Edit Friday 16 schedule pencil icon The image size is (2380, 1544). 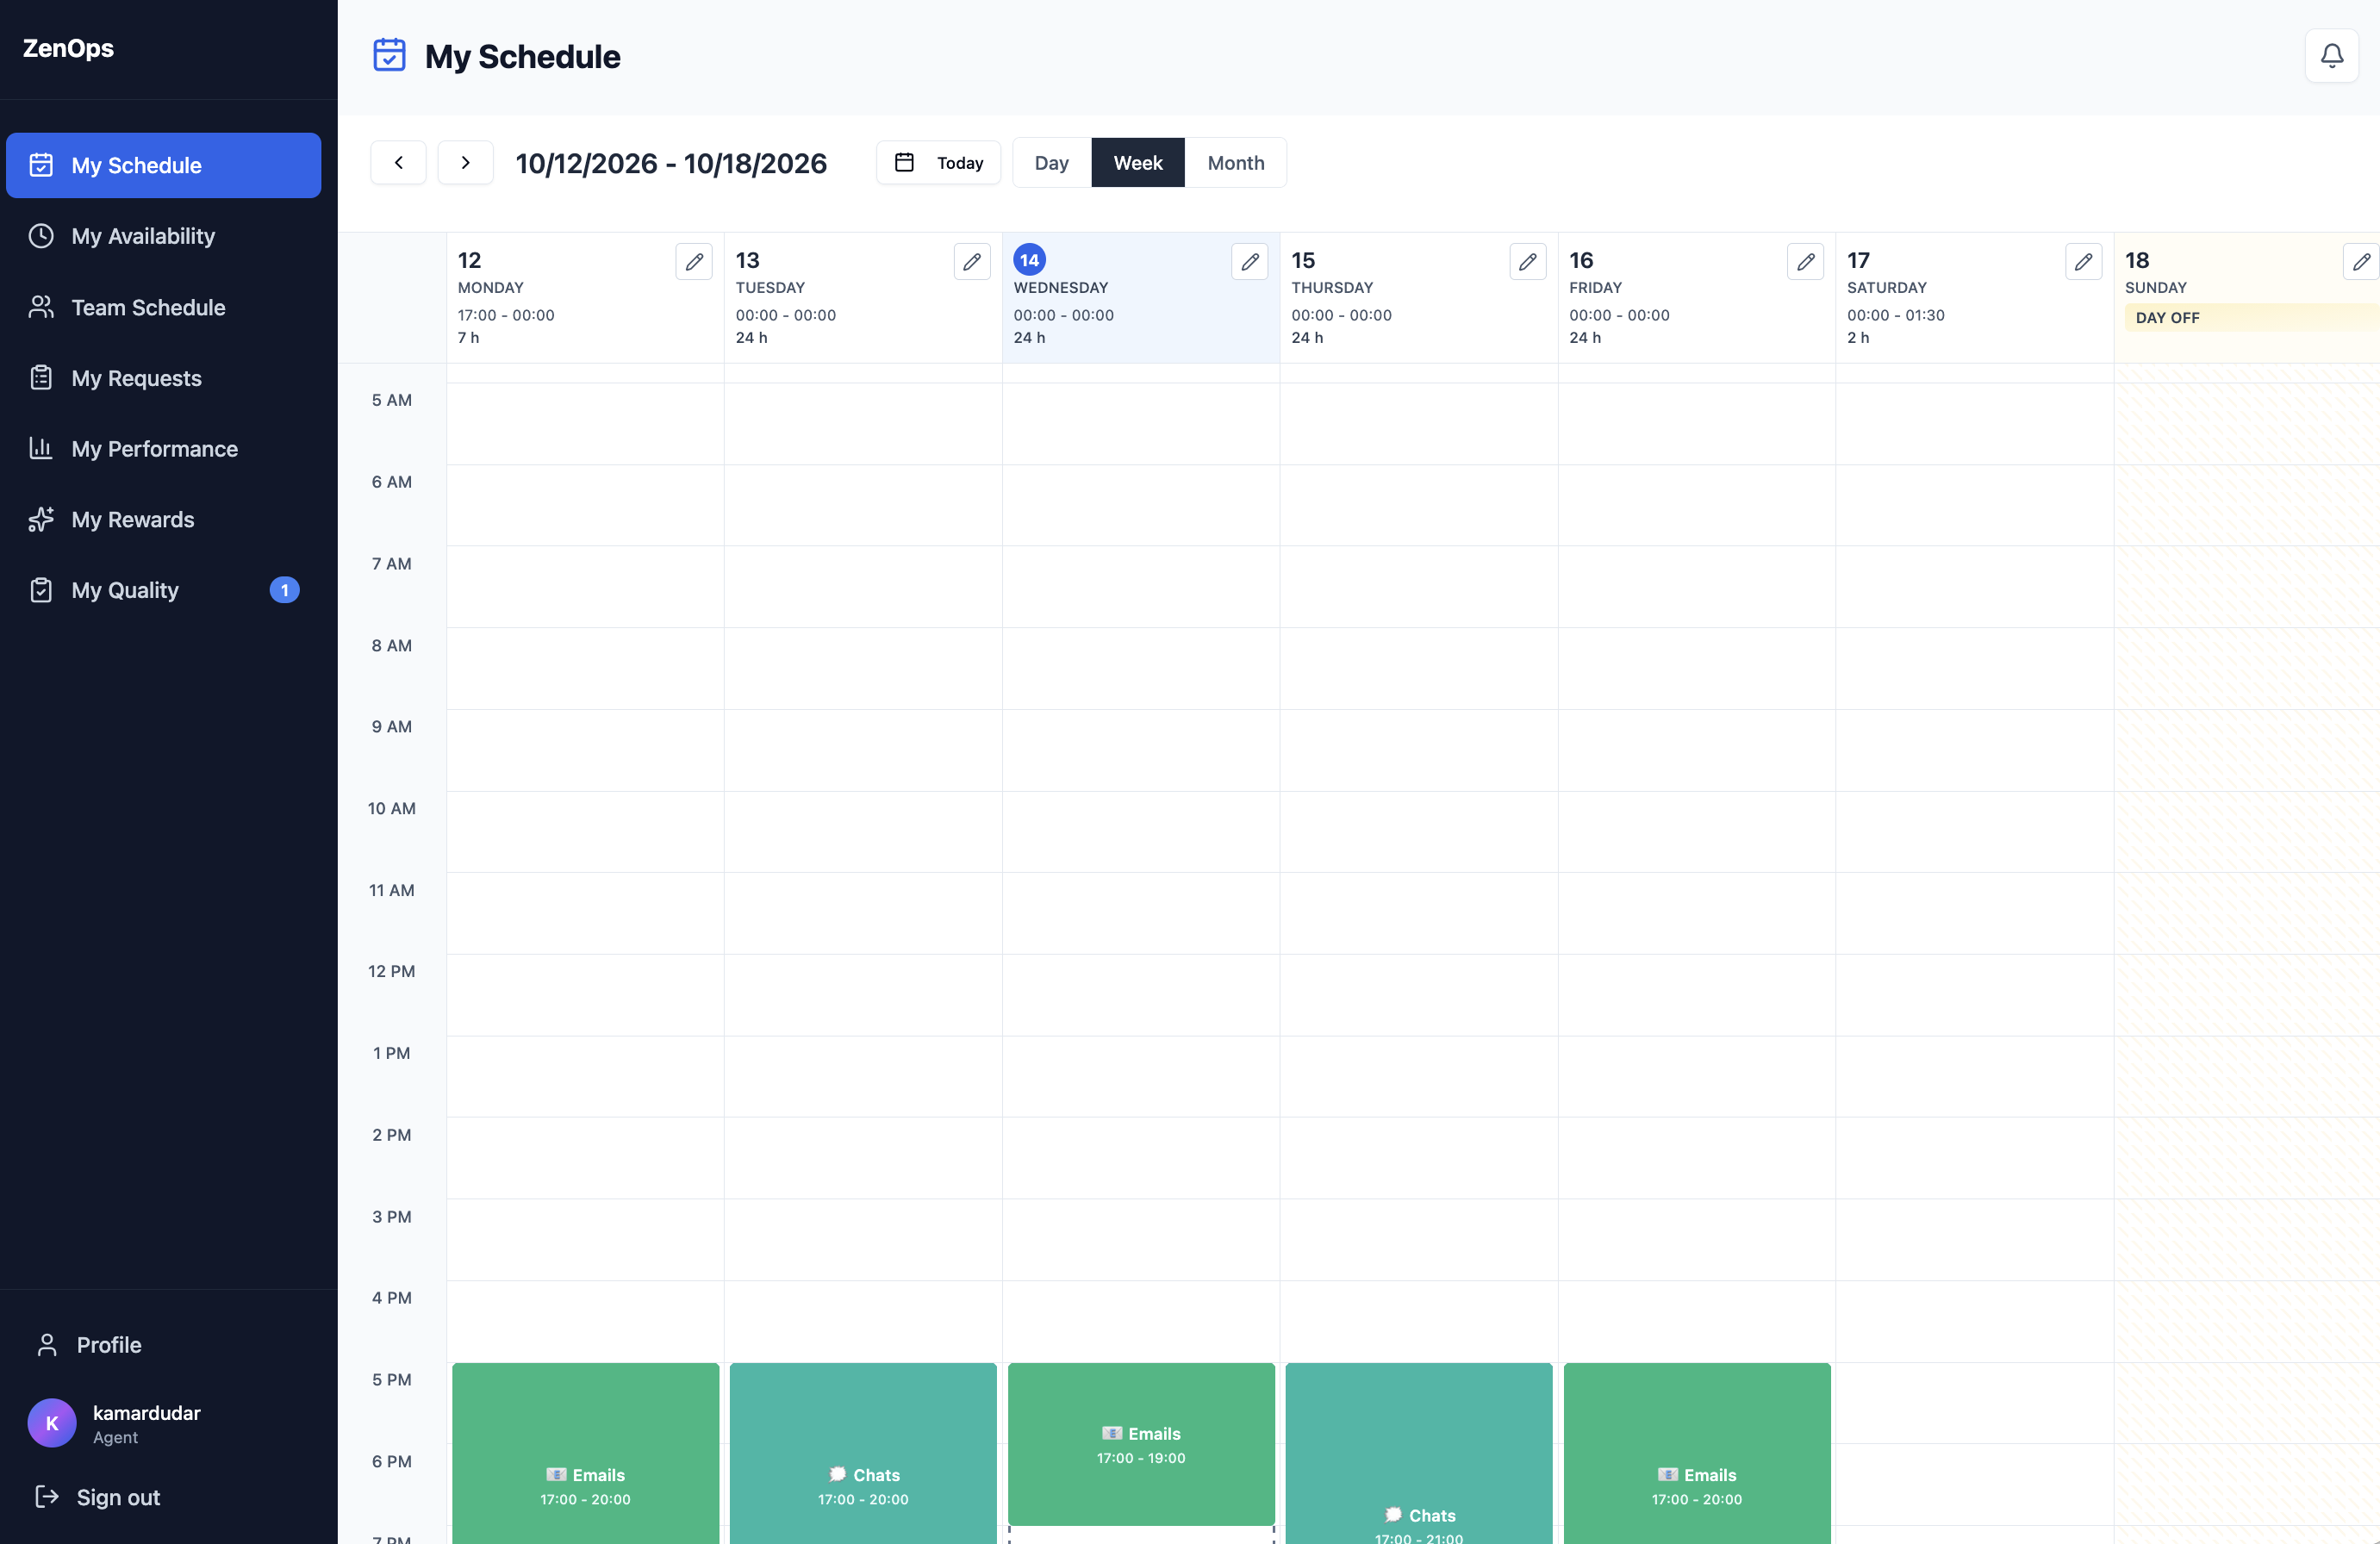[1806, 261]
